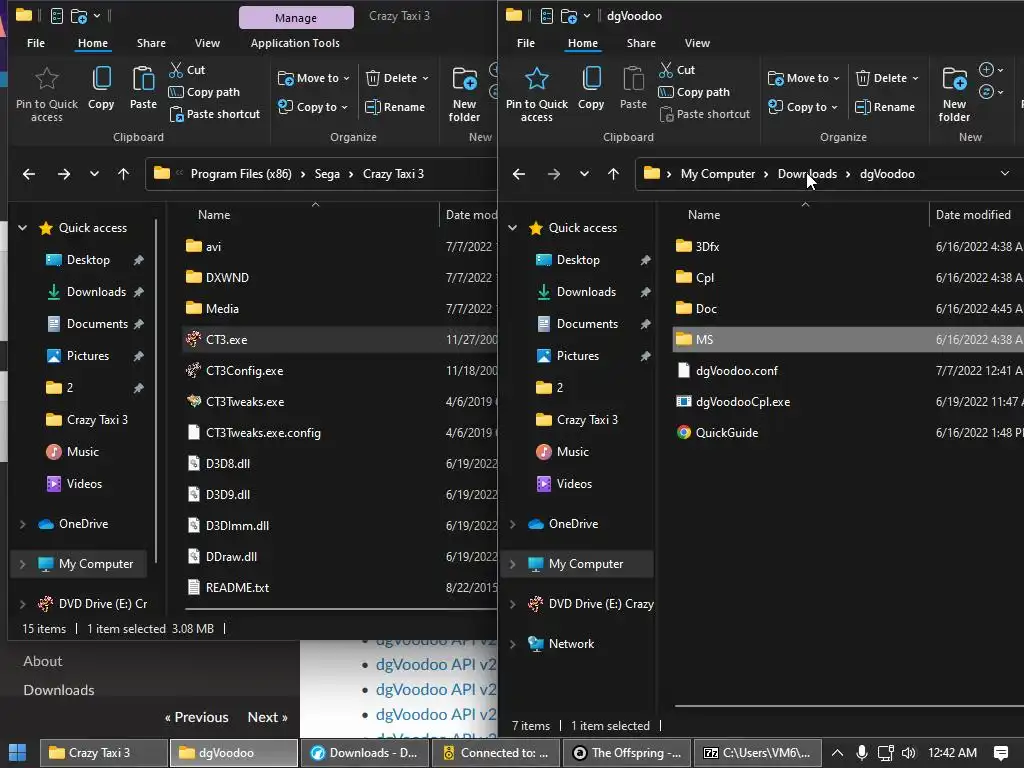Viewport: 1024px width, 768px height.
Task: Expand My Computer in Crazy Taxi 3 sidebar
Action: [x=23, y=564]
